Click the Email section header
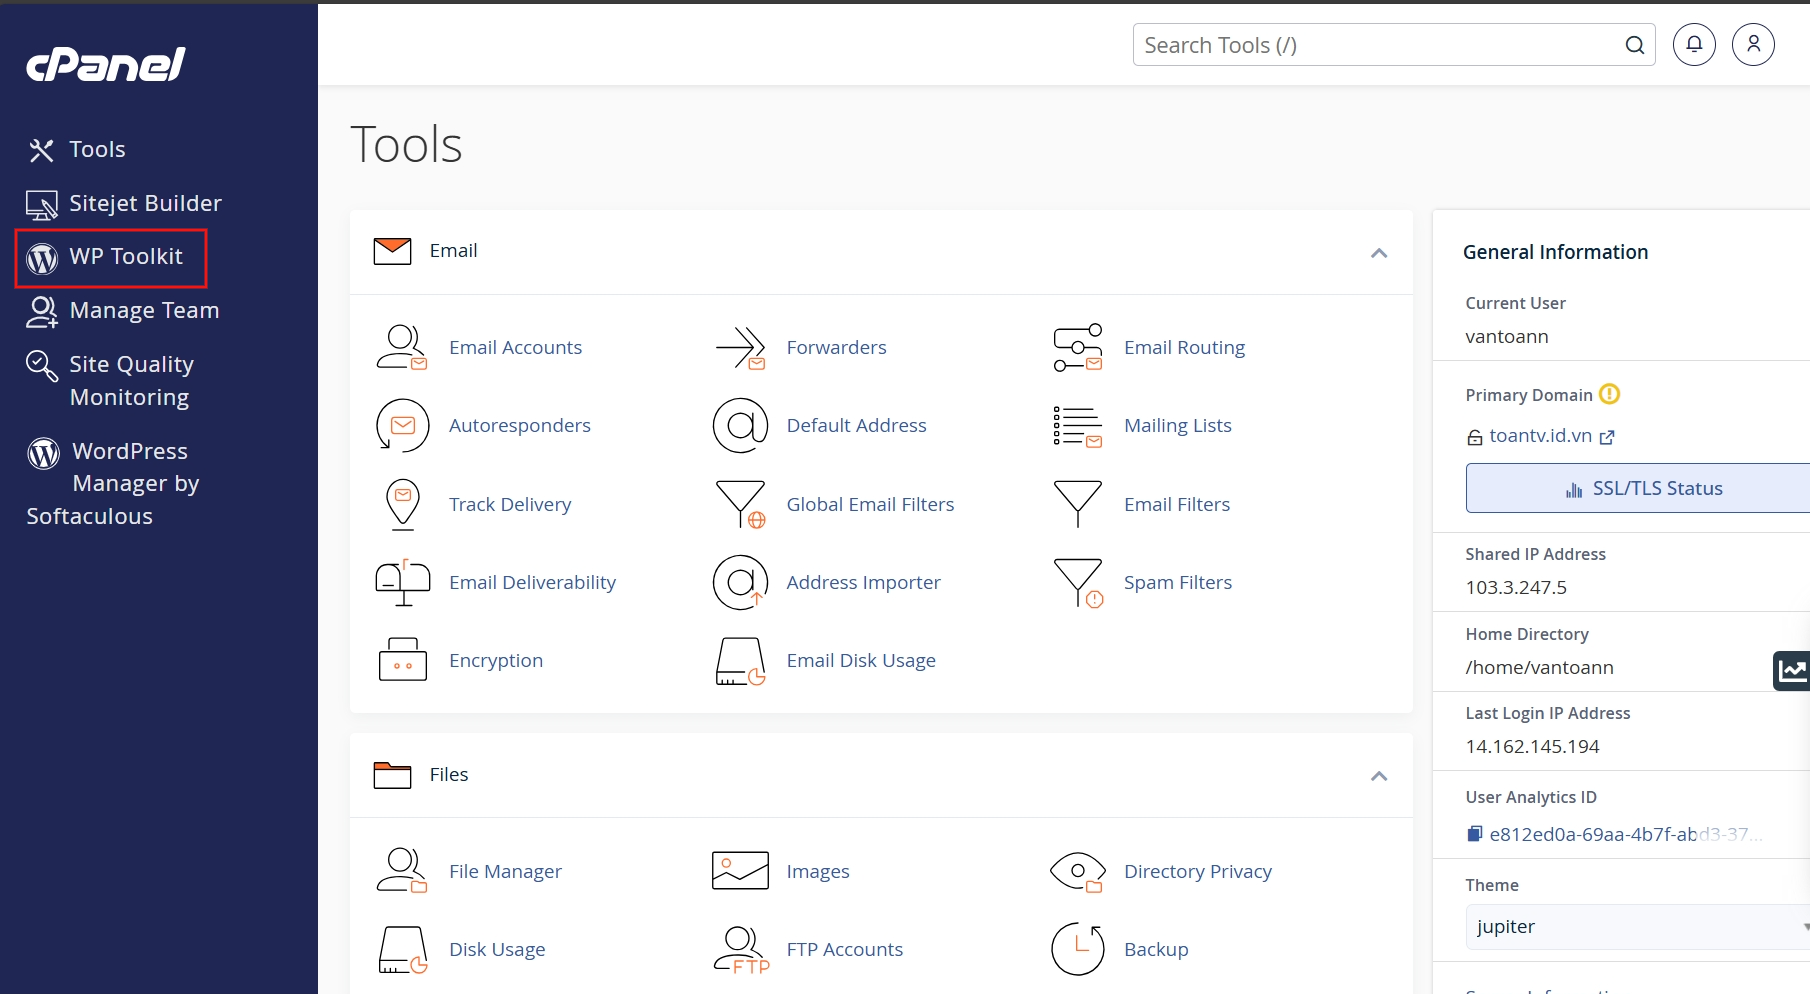 [881, 252]
